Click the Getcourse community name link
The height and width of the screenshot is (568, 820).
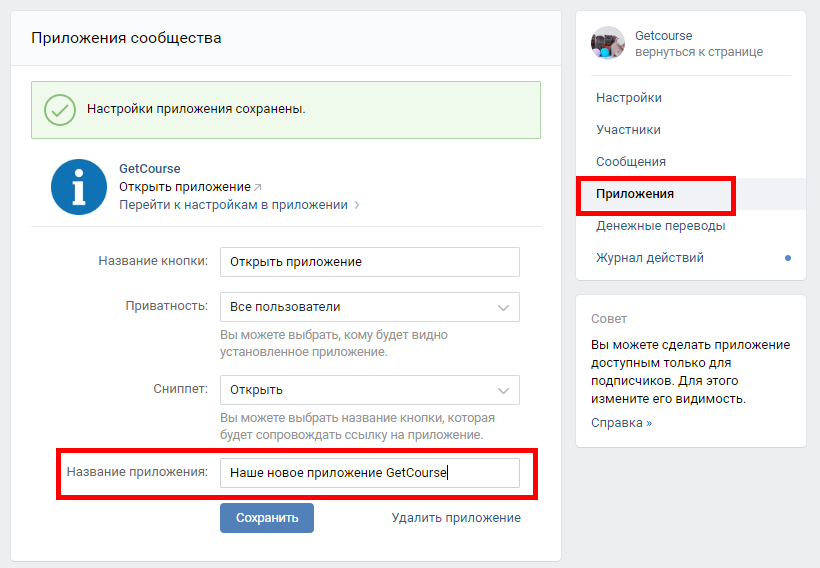coord(663,36)
